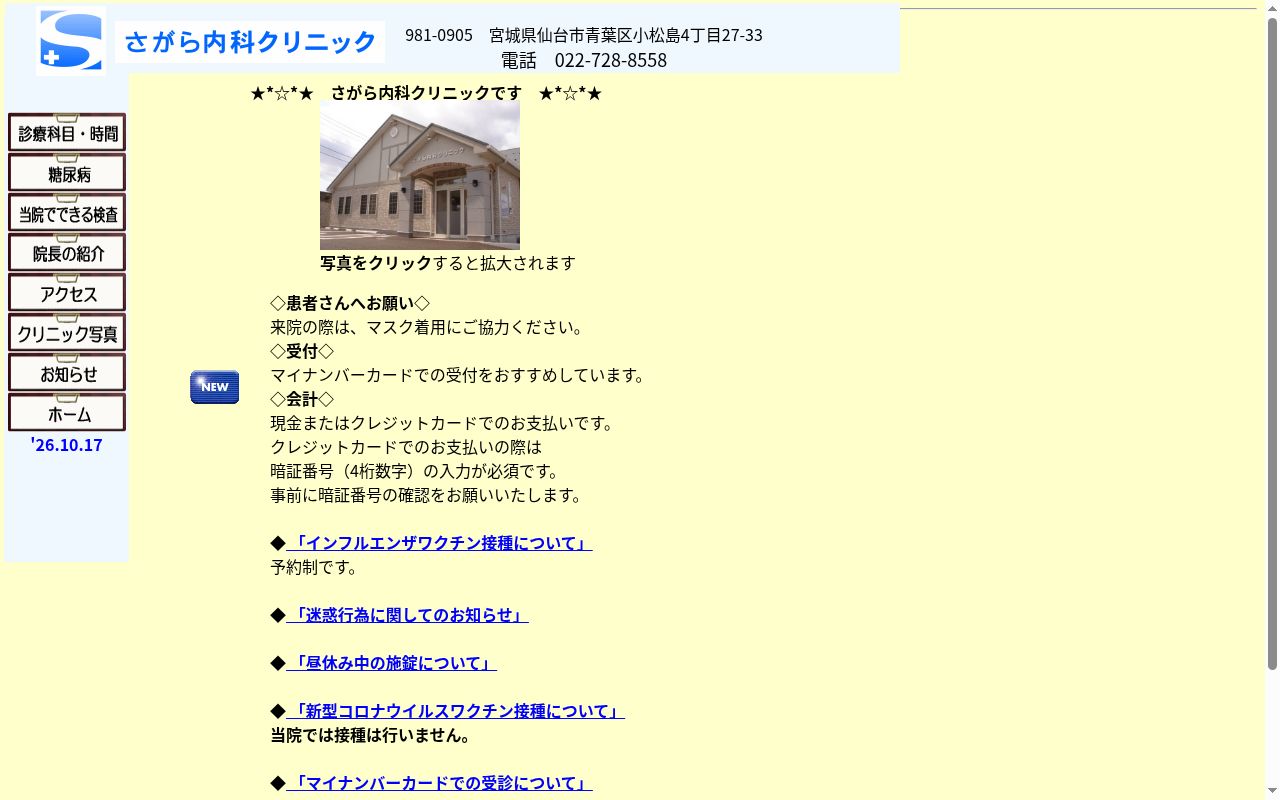Click the blue S clinic logo
The image size is (1280, 800).
pos(70,41)
